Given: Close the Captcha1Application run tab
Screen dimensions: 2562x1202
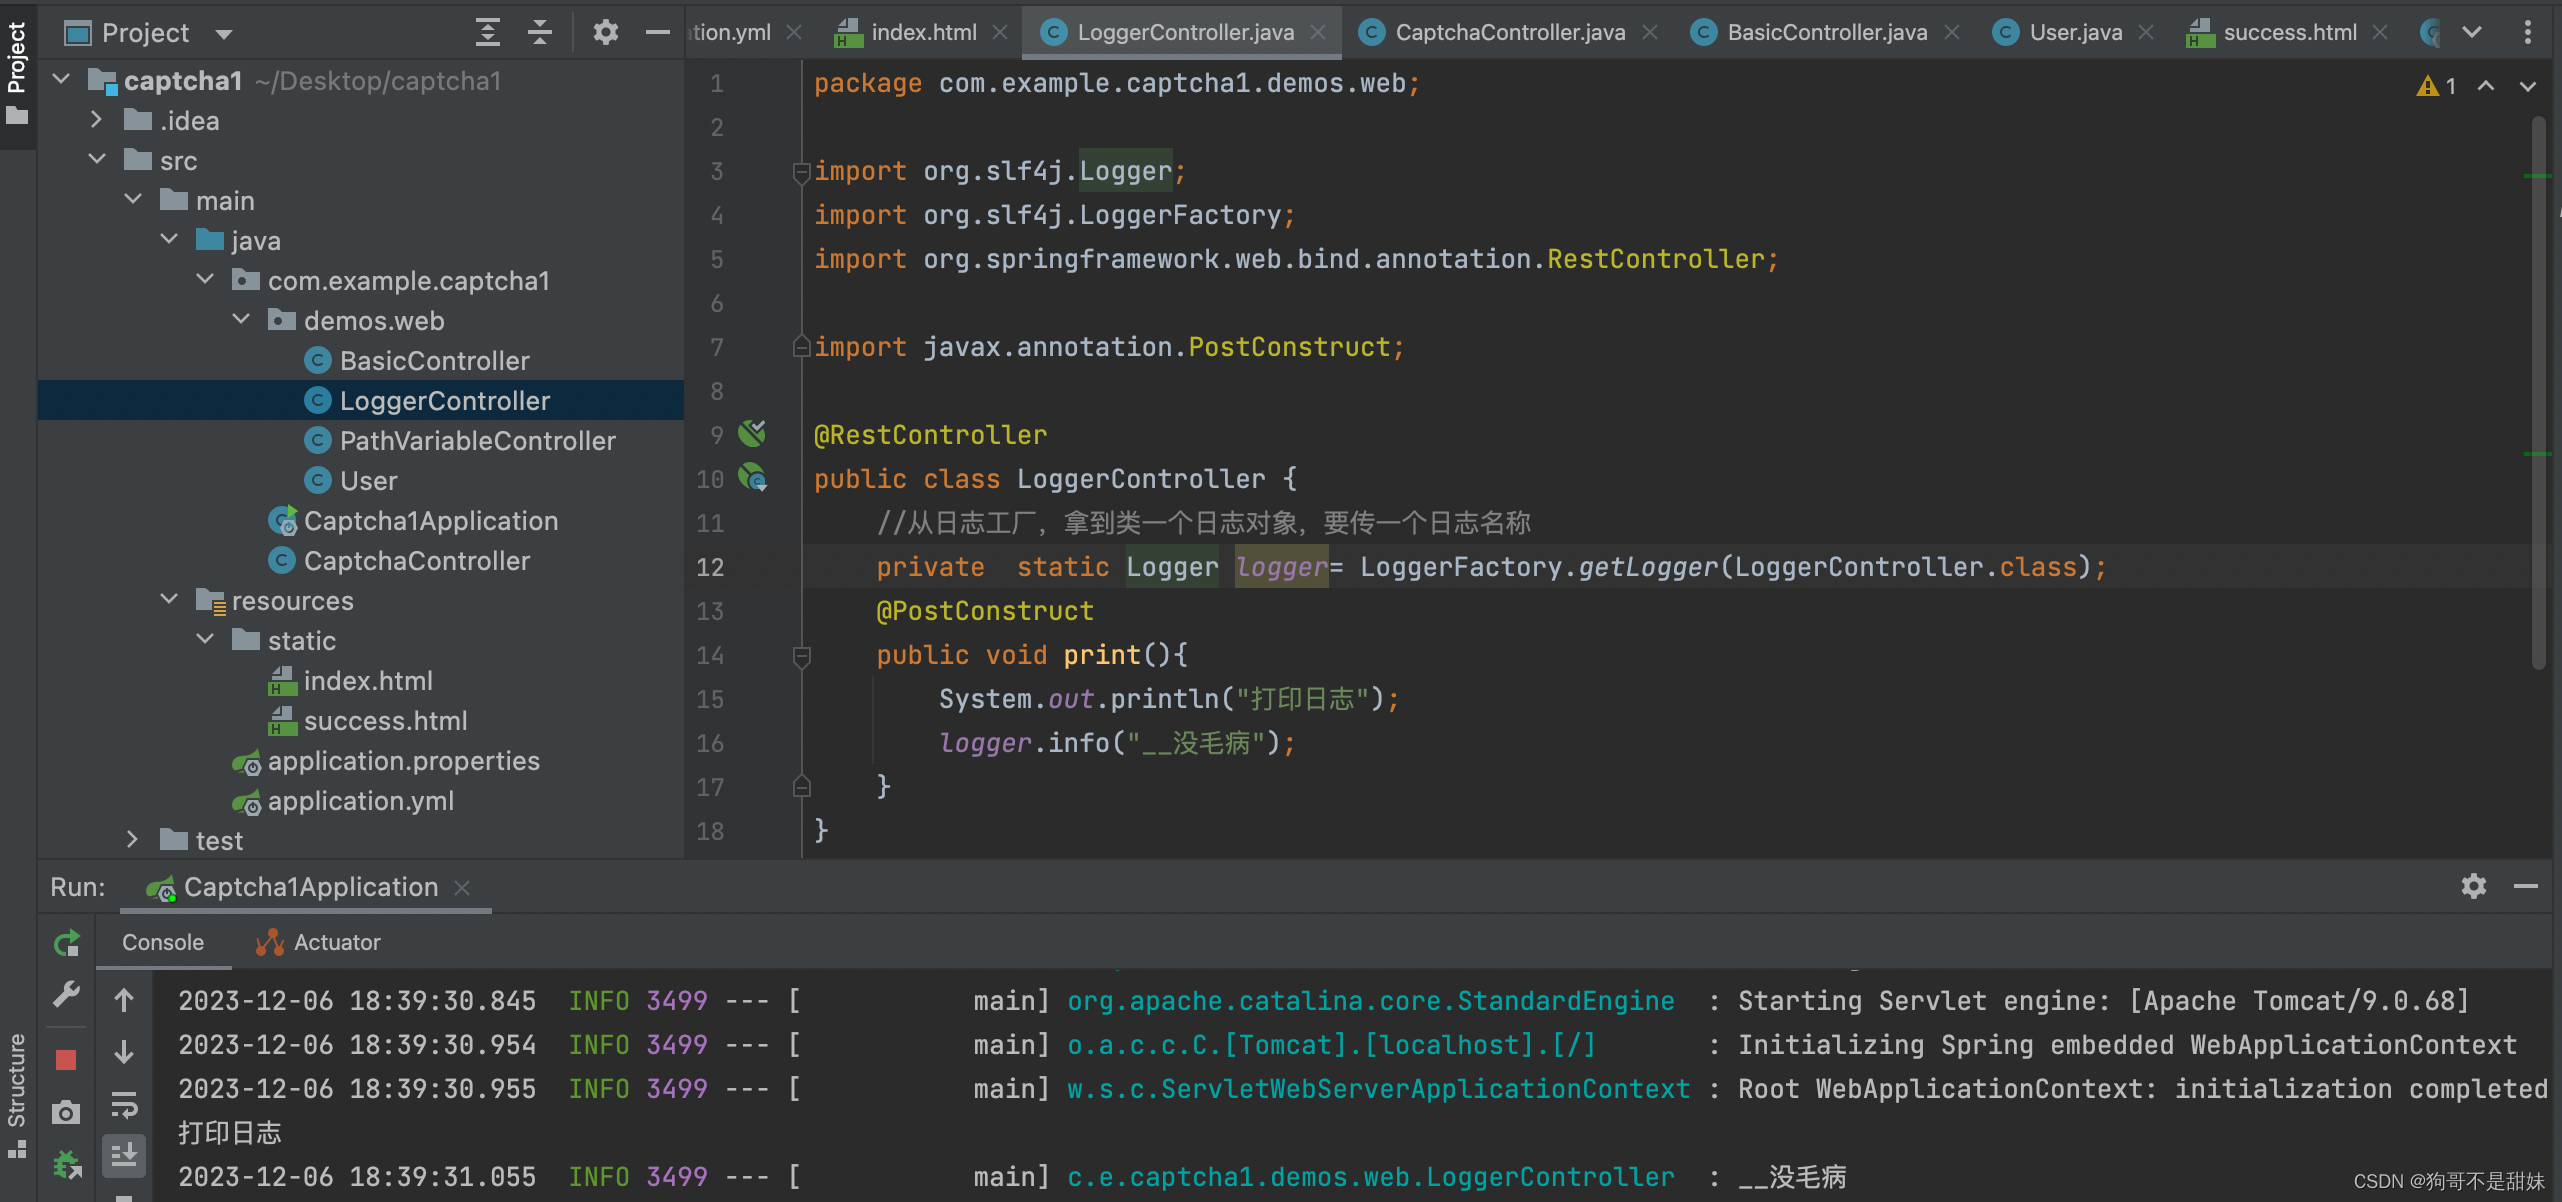Looking at the screenshot, I should click(x=461, y=887).
